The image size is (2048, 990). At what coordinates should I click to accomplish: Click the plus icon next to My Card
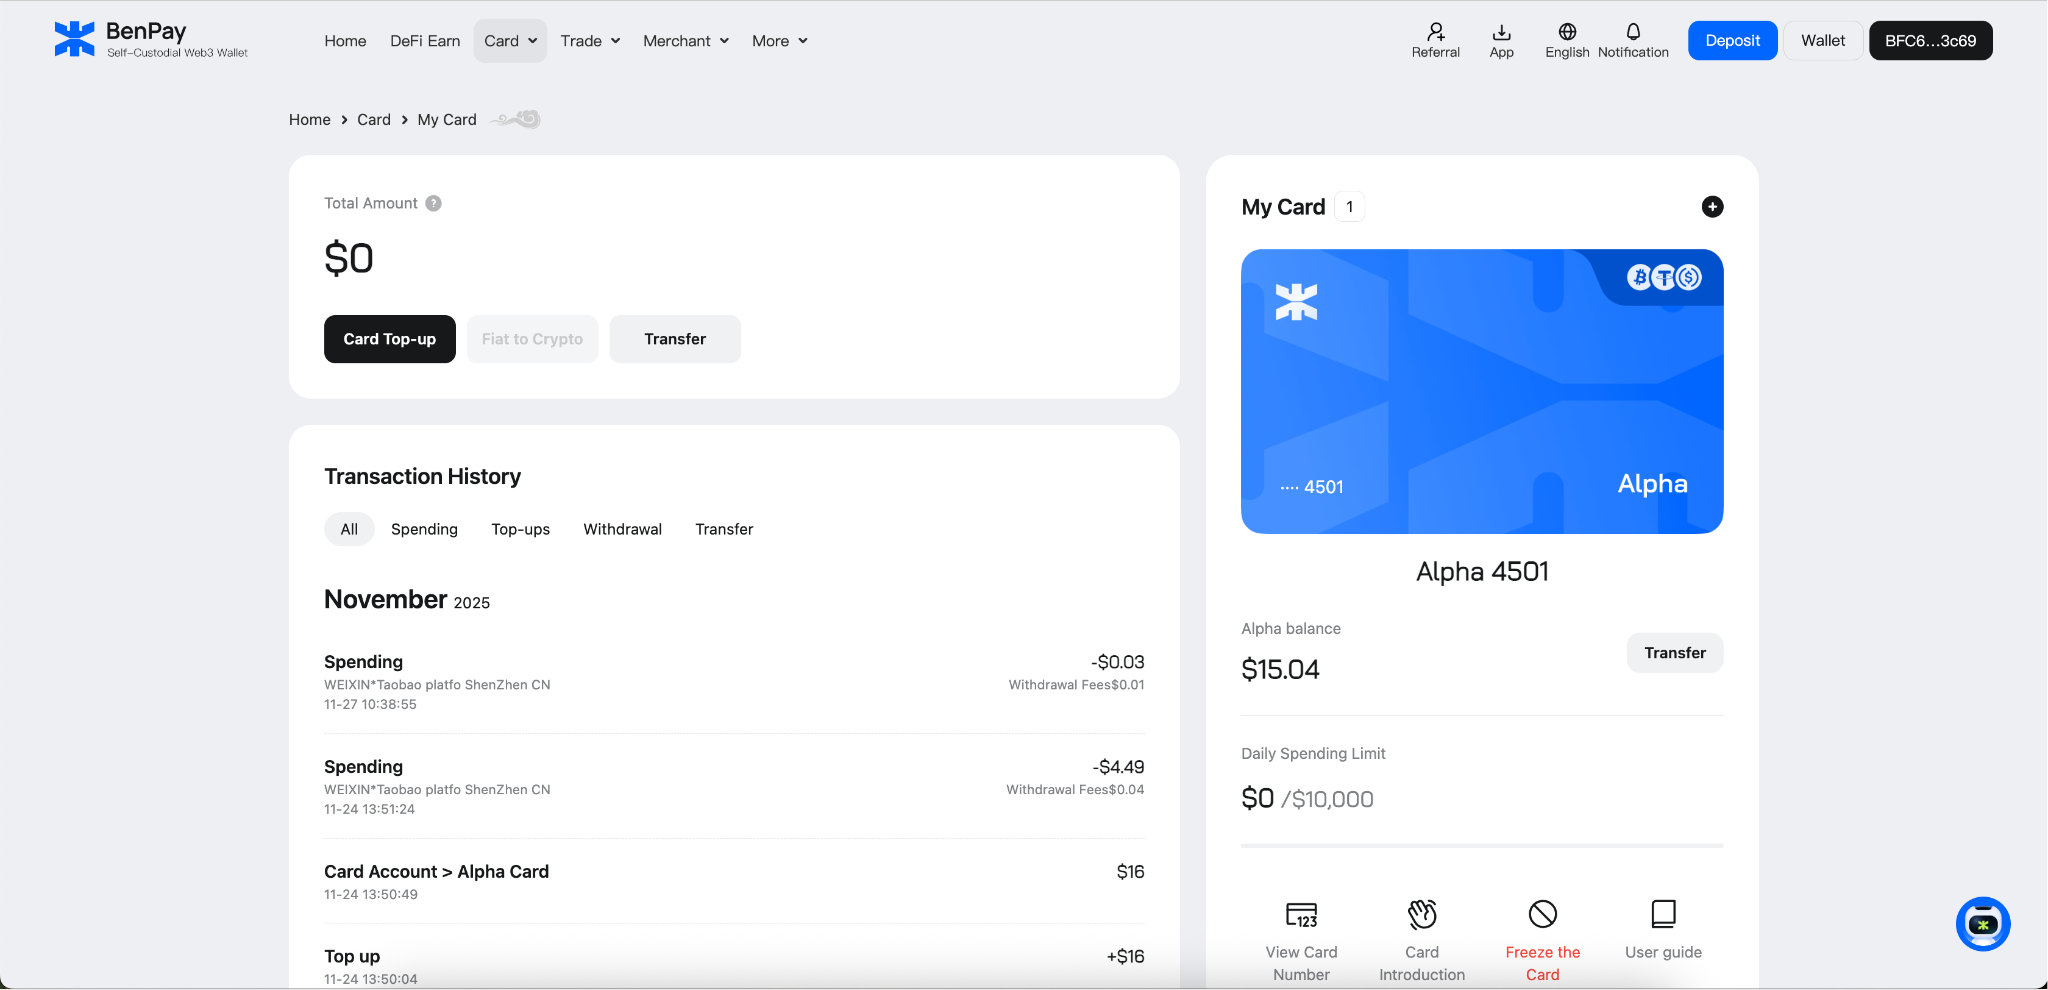point(1713,206)
